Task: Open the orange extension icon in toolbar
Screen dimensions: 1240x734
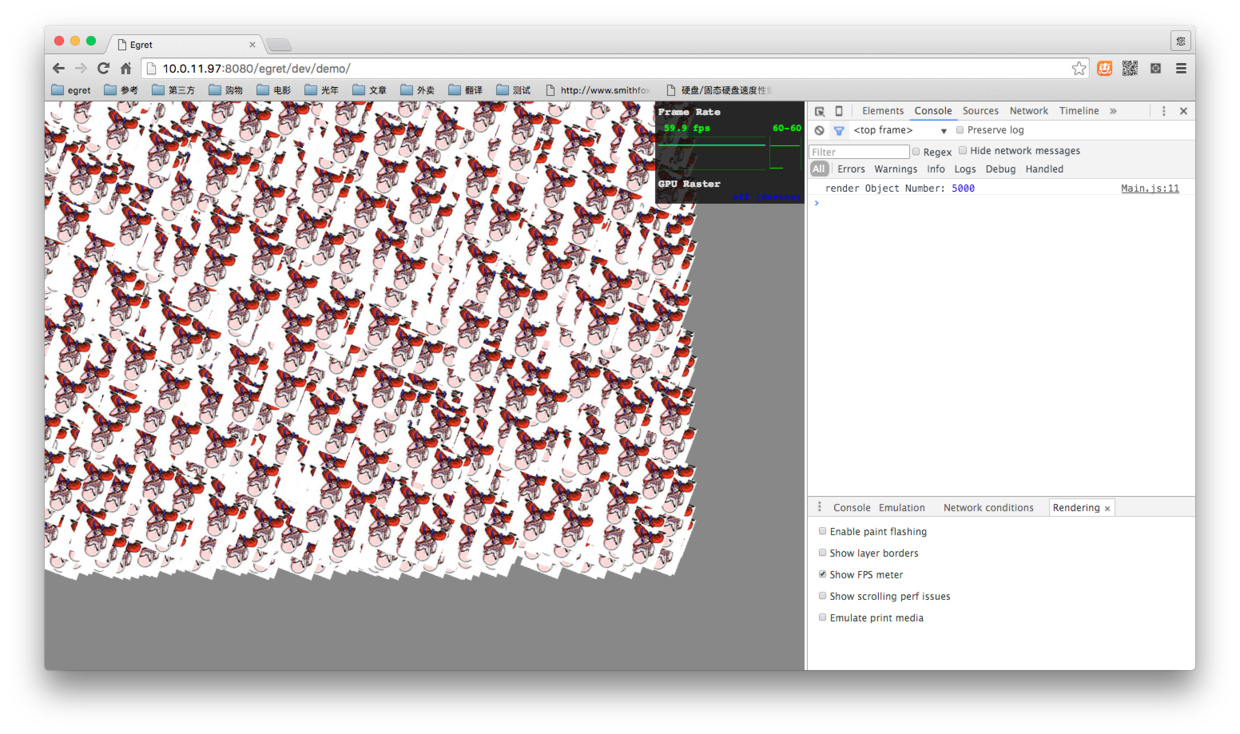Action: pyautogui.click(x=1104, y=68)
